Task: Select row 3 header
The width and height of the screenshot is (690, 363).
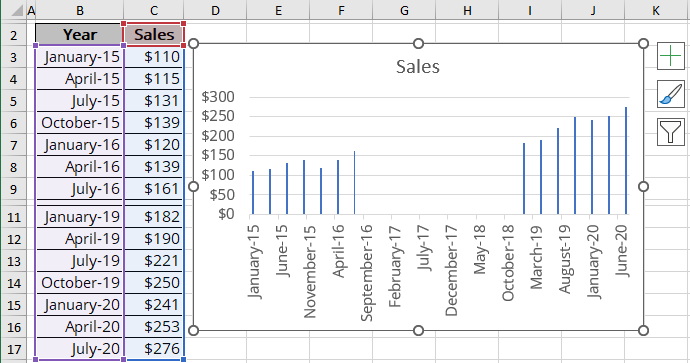Action: [14, 57]
